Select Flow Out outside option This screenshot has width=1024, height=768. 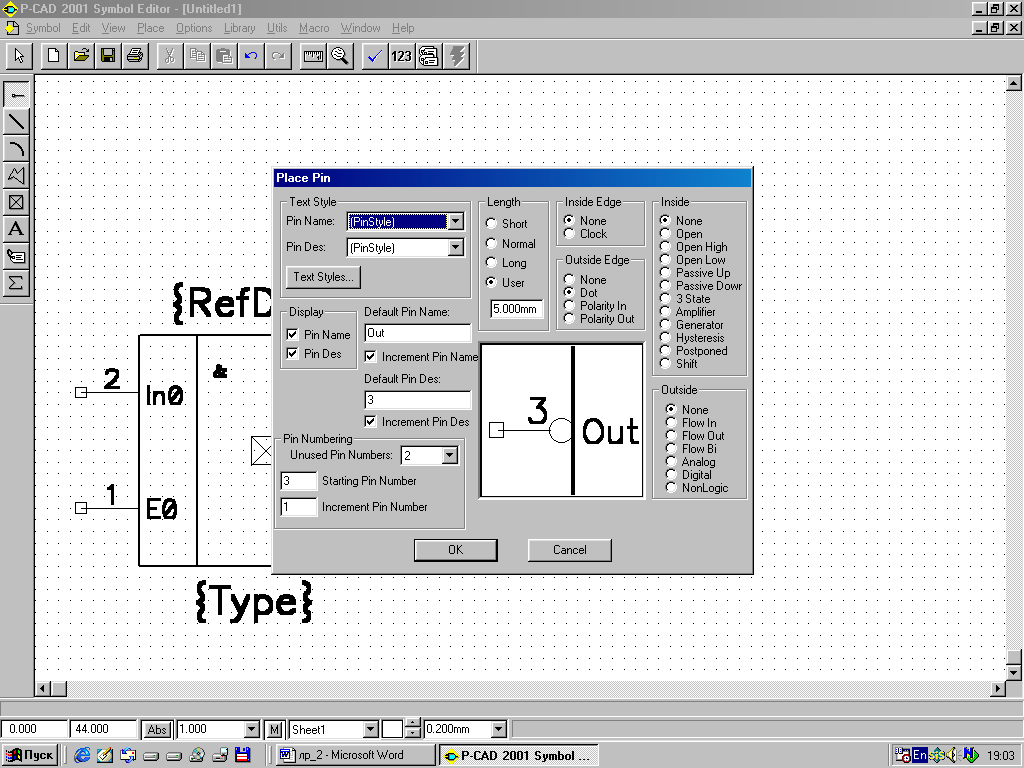coord(671,435)
